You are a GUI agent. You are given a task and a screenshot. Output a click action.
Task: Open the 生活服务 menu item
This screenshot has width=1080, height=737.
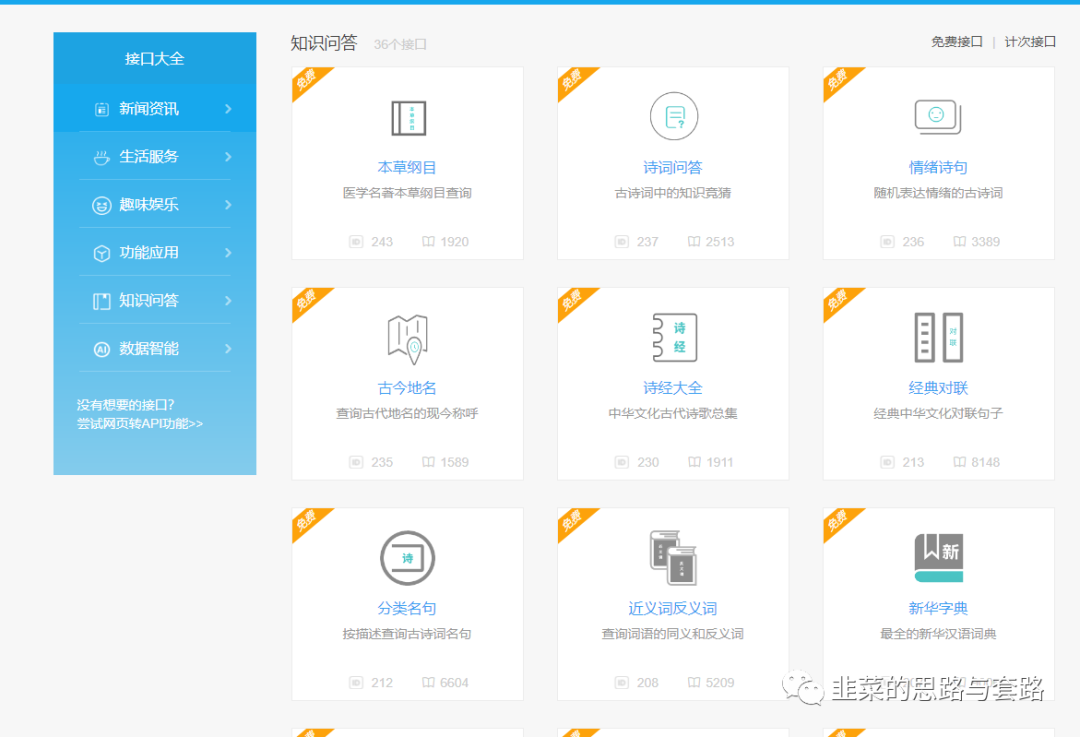click(155, 156)
